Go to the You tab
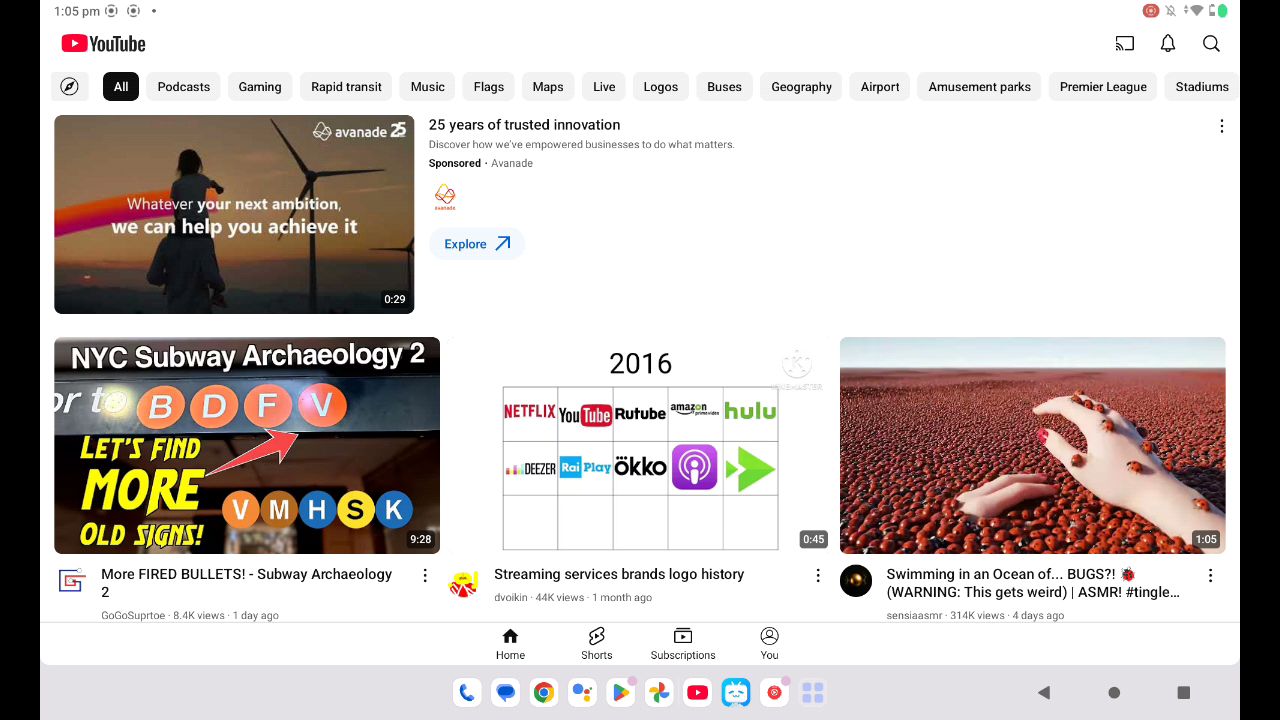The image size is (1280, 720). coord(769,644)
